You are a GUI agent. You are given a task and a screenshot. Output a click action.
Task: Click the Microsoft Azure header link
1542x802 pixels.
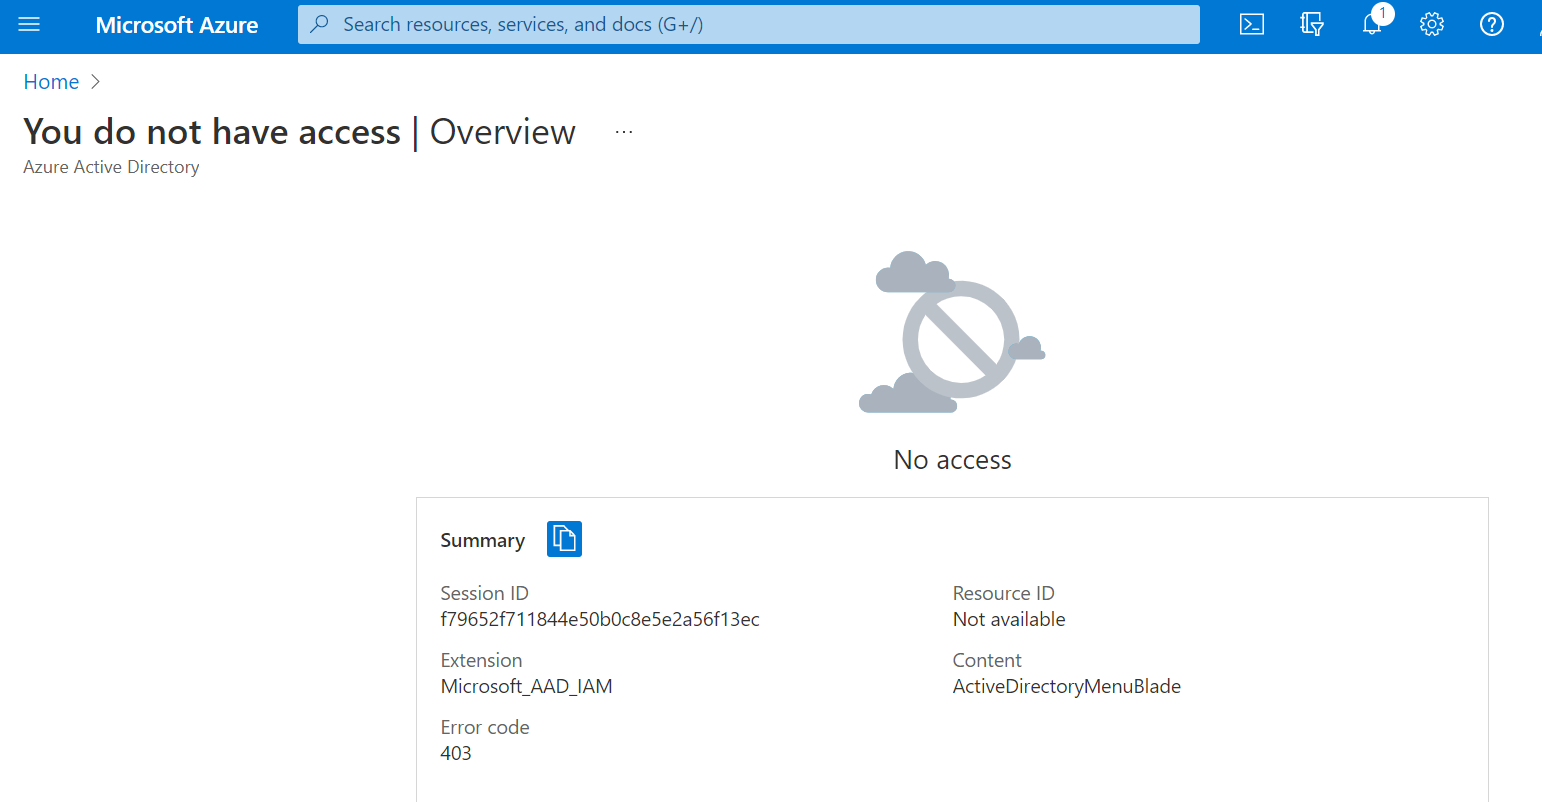[177, 25]
